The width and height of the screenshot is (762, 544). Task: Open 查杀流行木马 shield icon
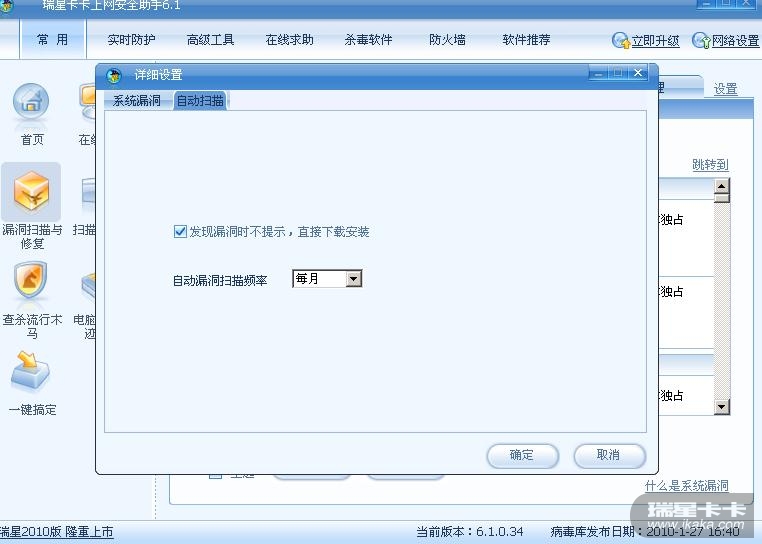point(31,281)
